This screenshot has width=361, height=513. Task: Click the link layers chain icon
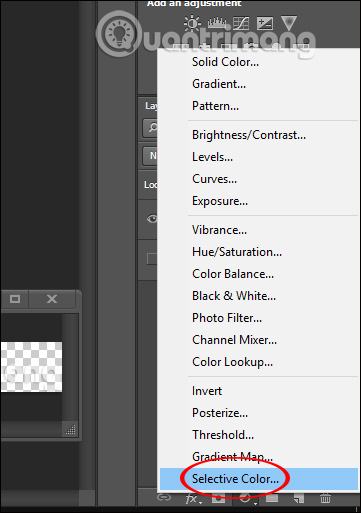pyautogui.click(x=164, y=498)
